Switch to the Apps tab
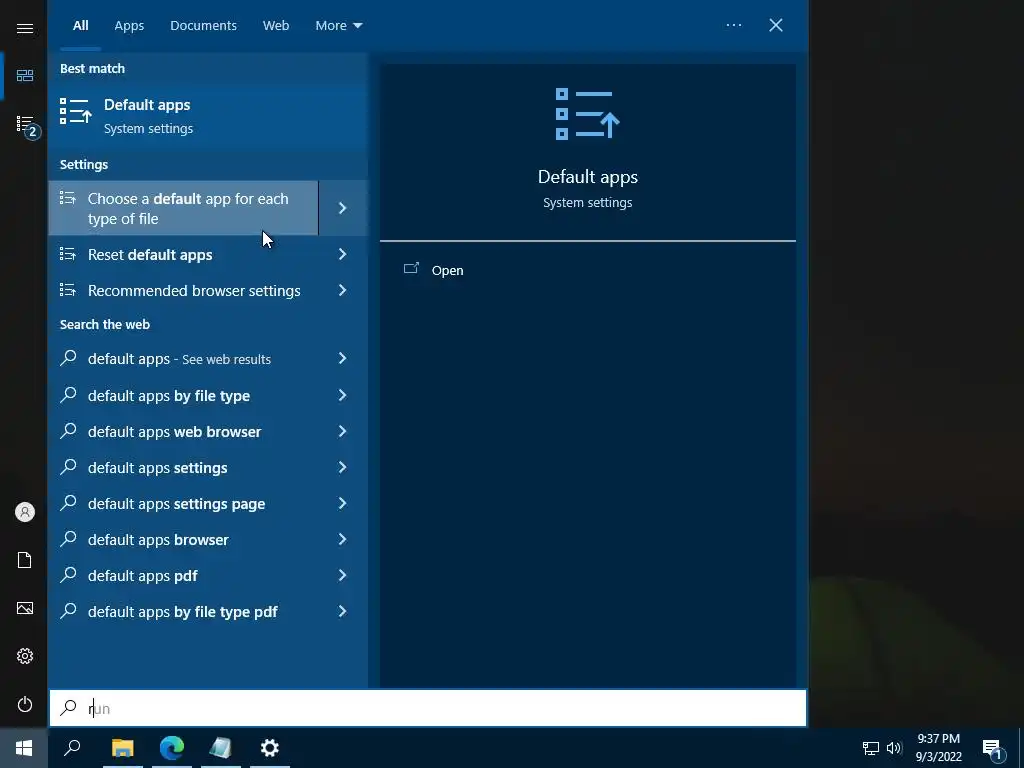 pyautogui.click(x=129, y=25)
